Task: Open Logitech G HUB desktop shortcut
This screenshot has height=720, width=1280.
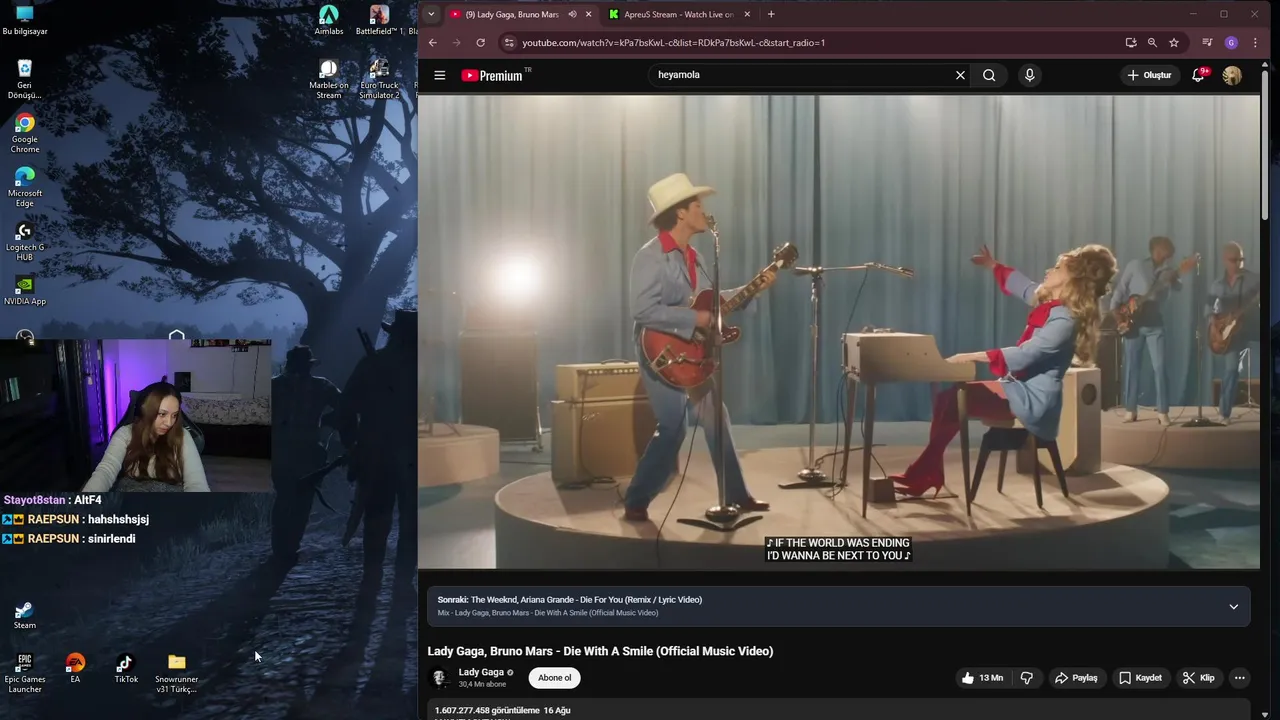Action: (x=25, y=241)
